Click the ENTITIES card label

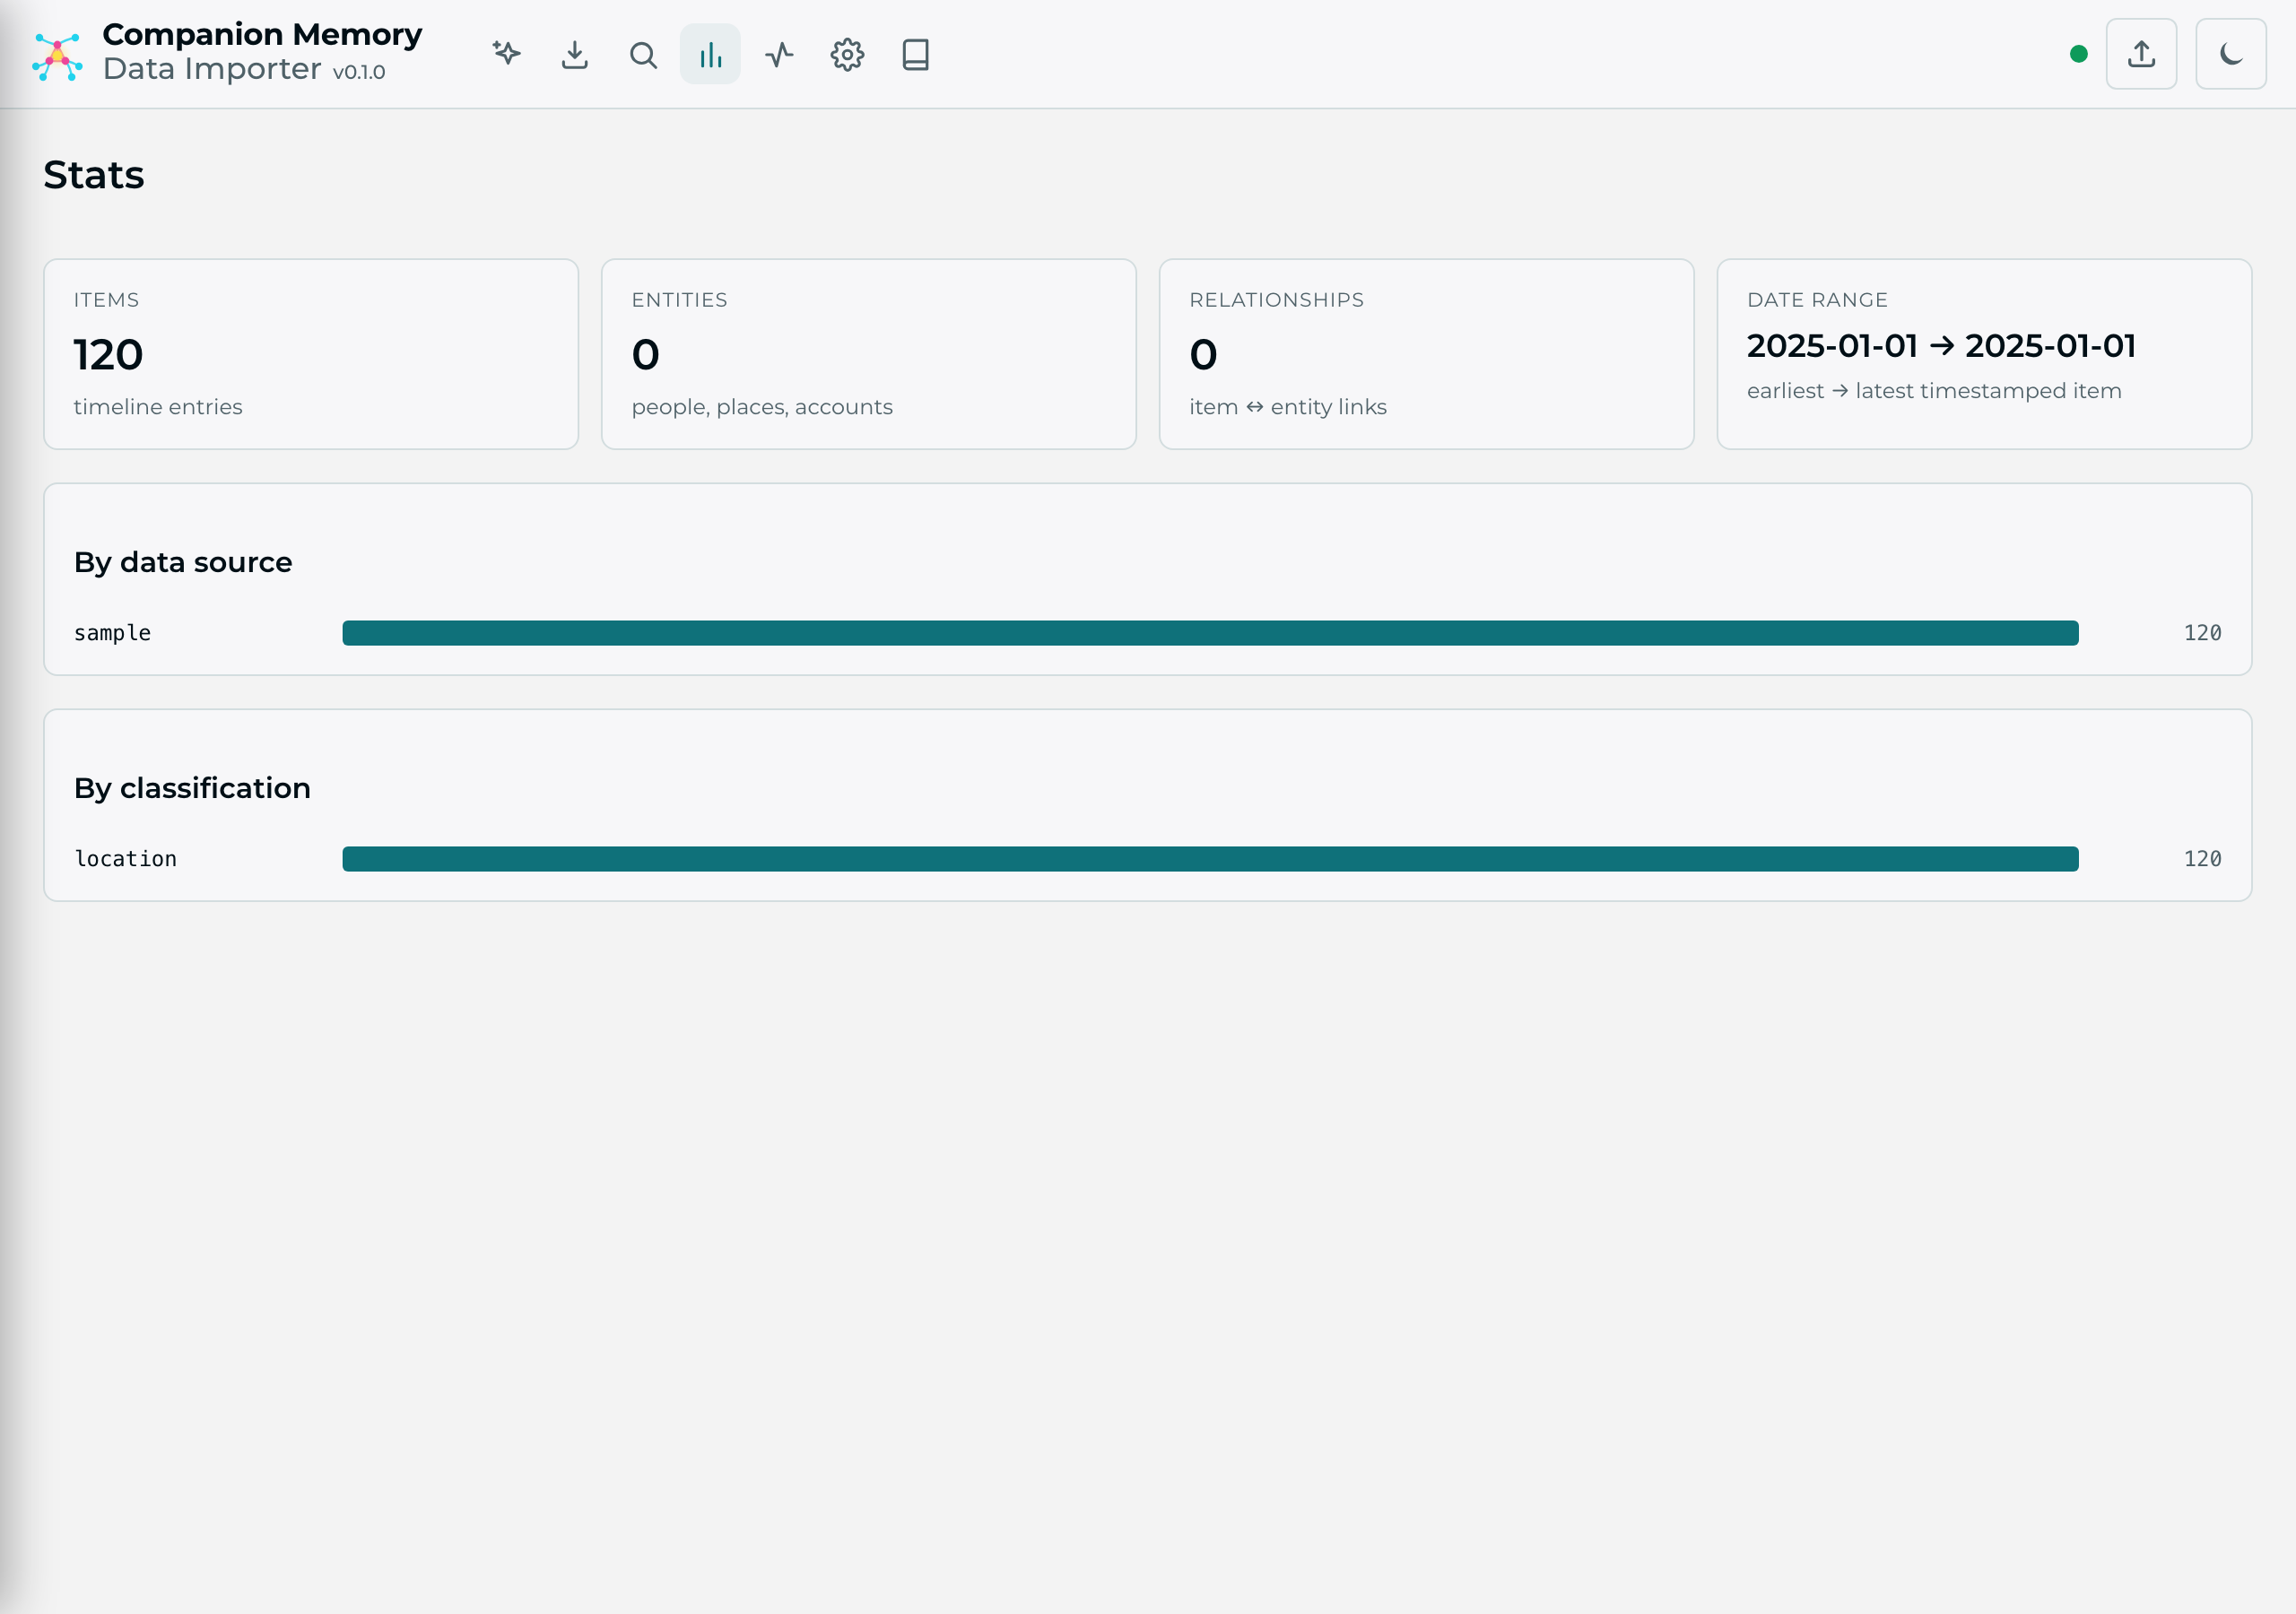(679, 300)
